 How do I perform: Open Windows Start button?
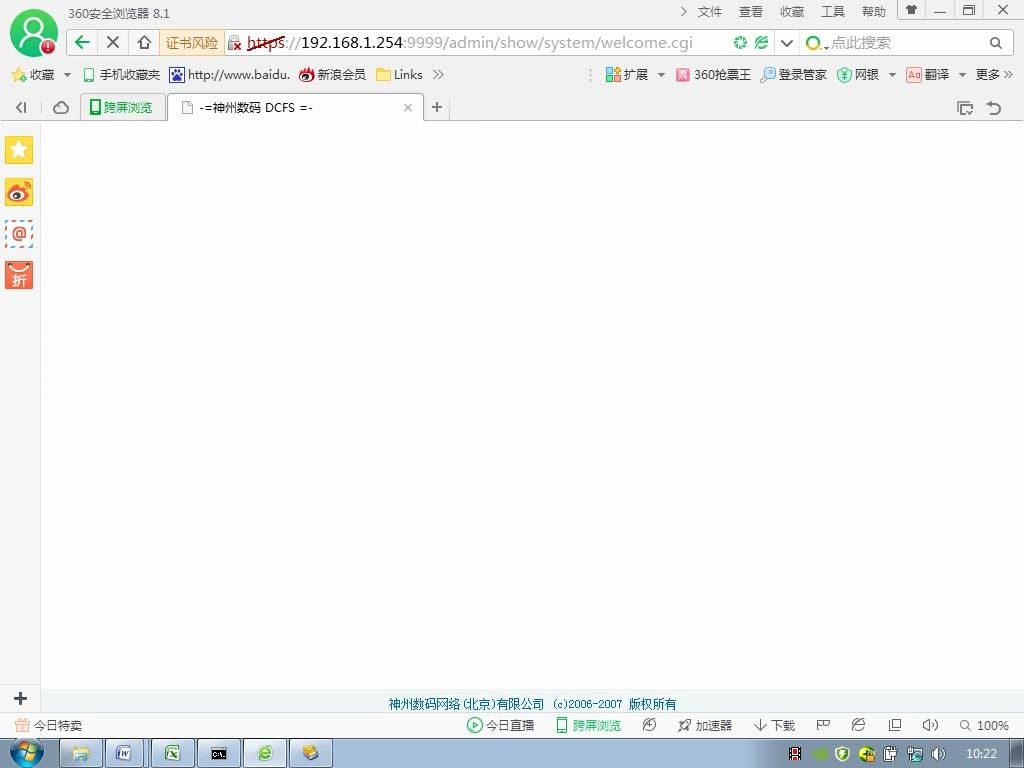point(27,753)
